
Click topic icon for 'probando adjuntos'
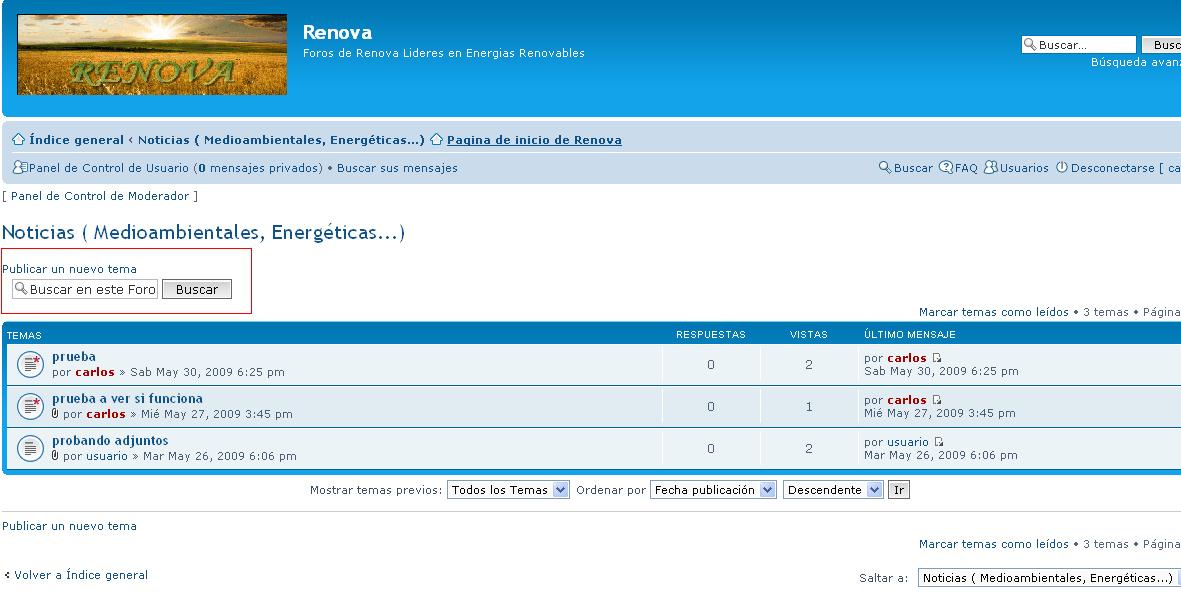pos(30,448)
